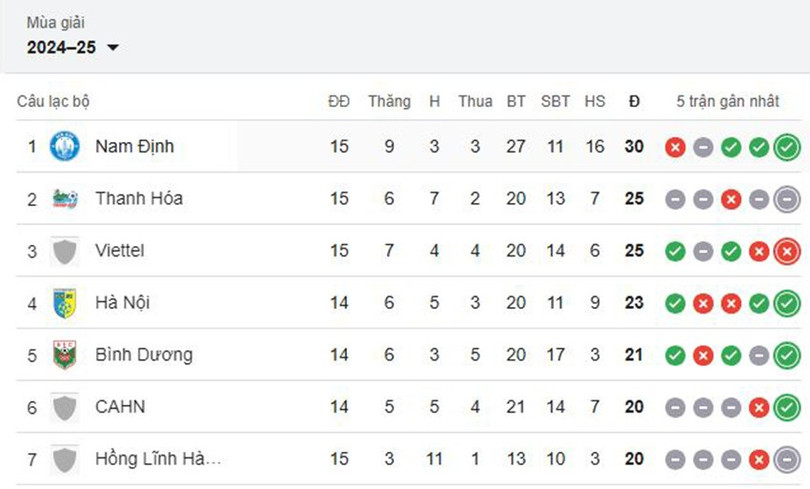Click Viettel's gray shield placeholder icon
The height and width of the screenshot is (489, 810).
coord(65,251)
